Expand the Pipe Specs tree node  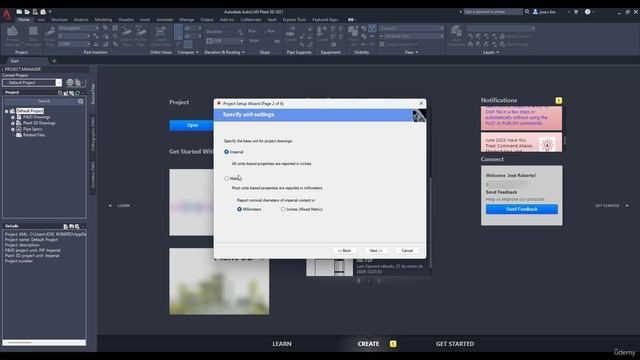[x=13, y=129]
